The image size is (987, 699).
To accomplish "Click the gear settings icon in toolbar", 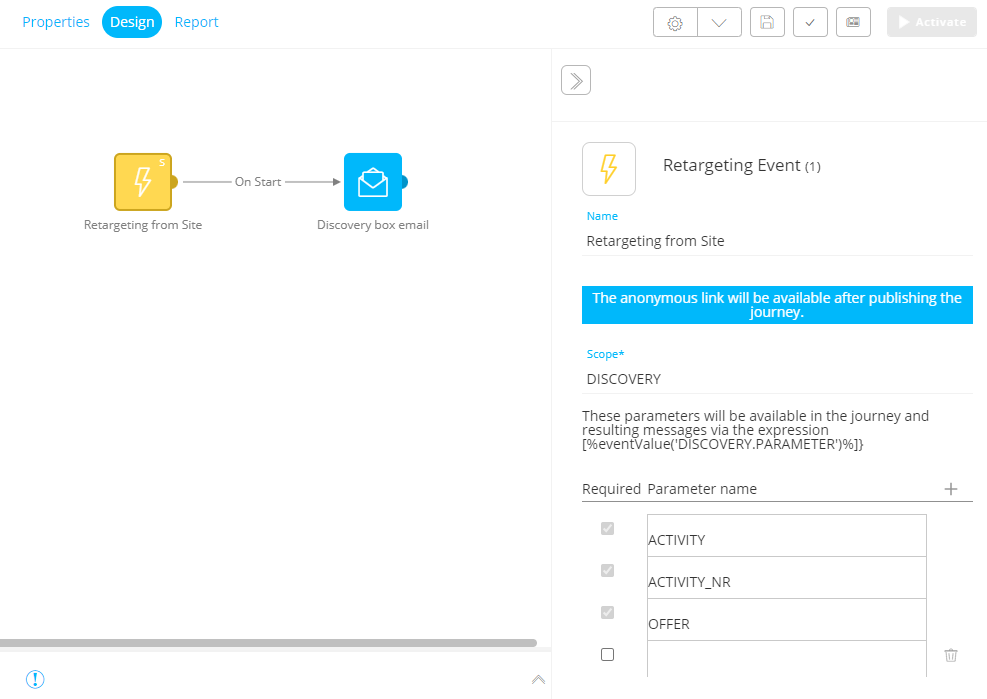I will (675, 23).
